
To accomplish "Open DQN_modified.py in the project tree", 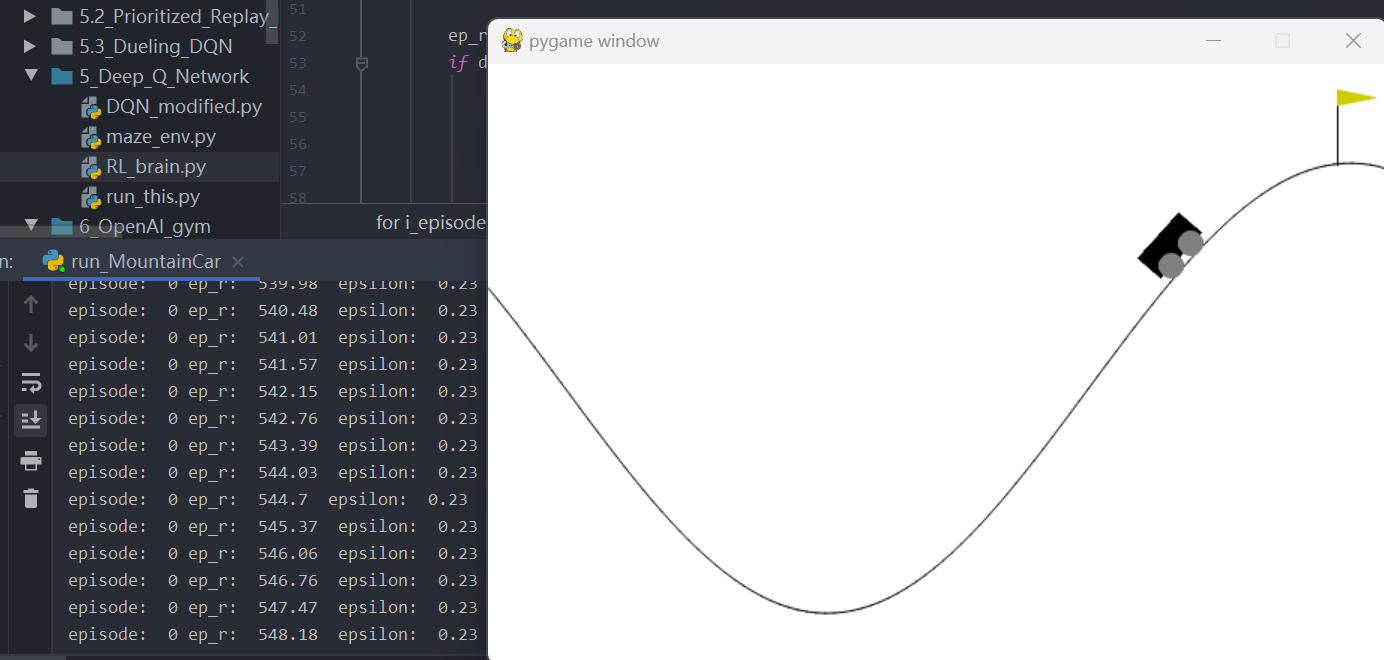I will point(184,107).
